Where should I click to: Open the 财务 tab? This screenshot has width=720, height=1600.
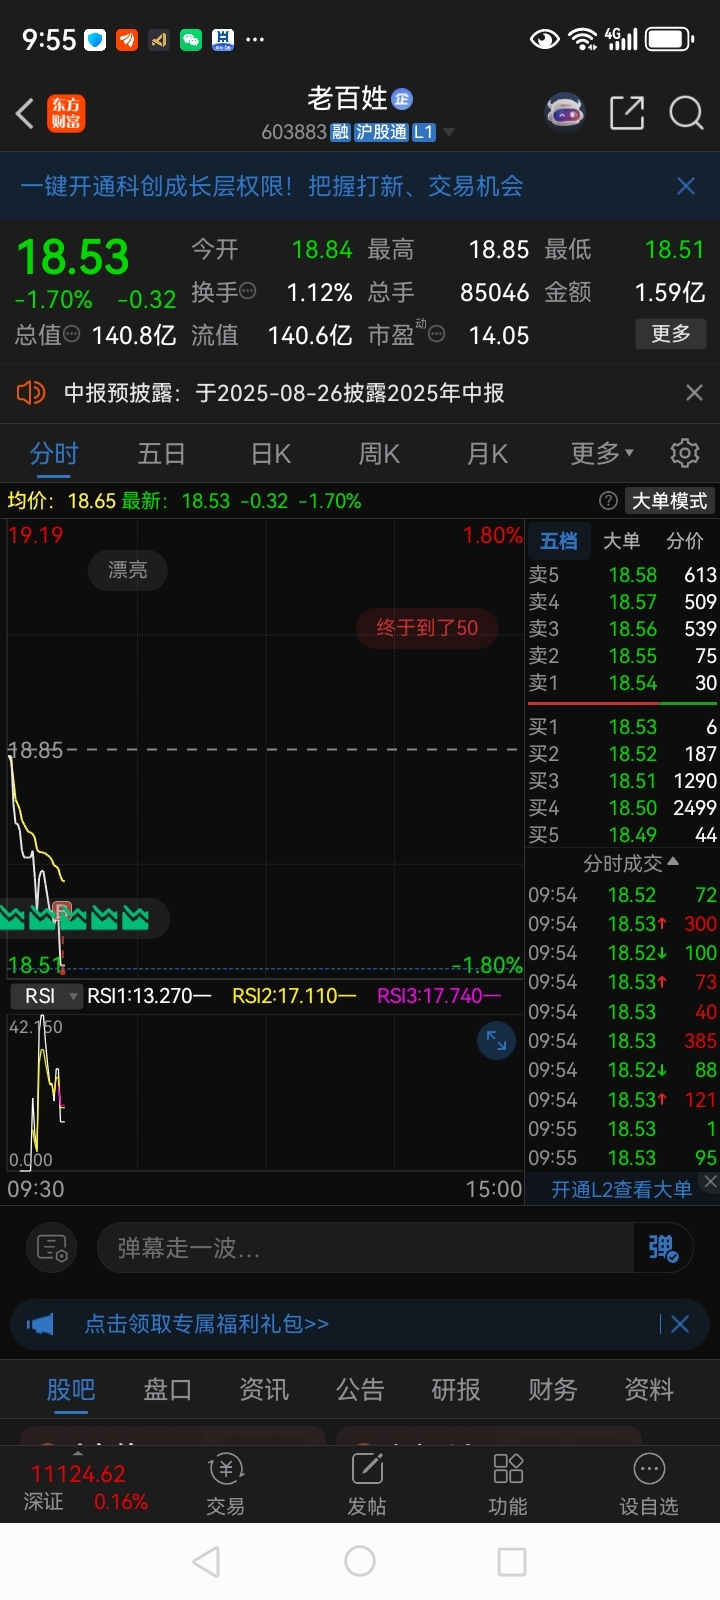coord(553,1389)
